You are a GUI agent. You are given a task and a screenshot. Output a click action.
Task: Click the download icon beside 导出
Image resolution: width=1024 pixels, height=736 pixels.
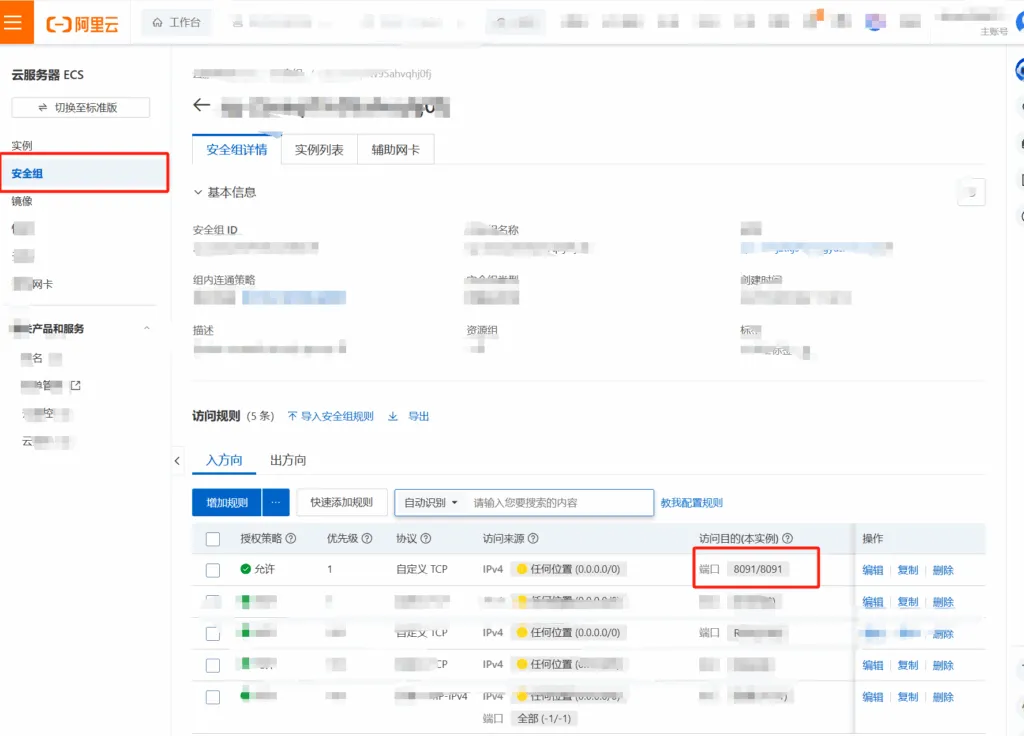click(x=392, y=416)
